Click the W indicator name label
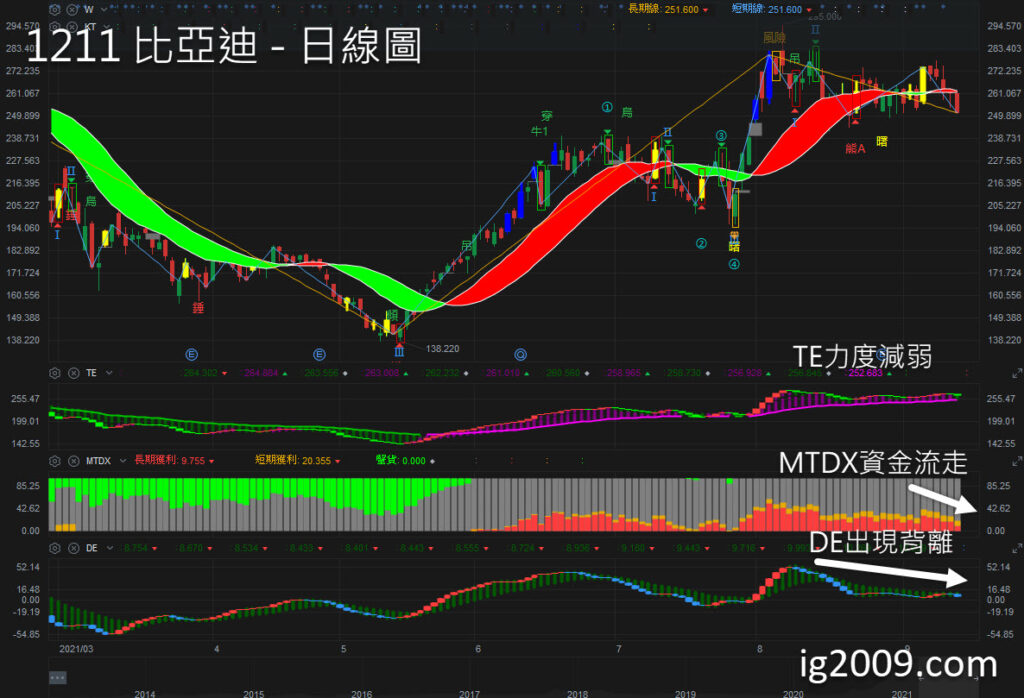Screen dimensions: 1024x698 point(89,10)
